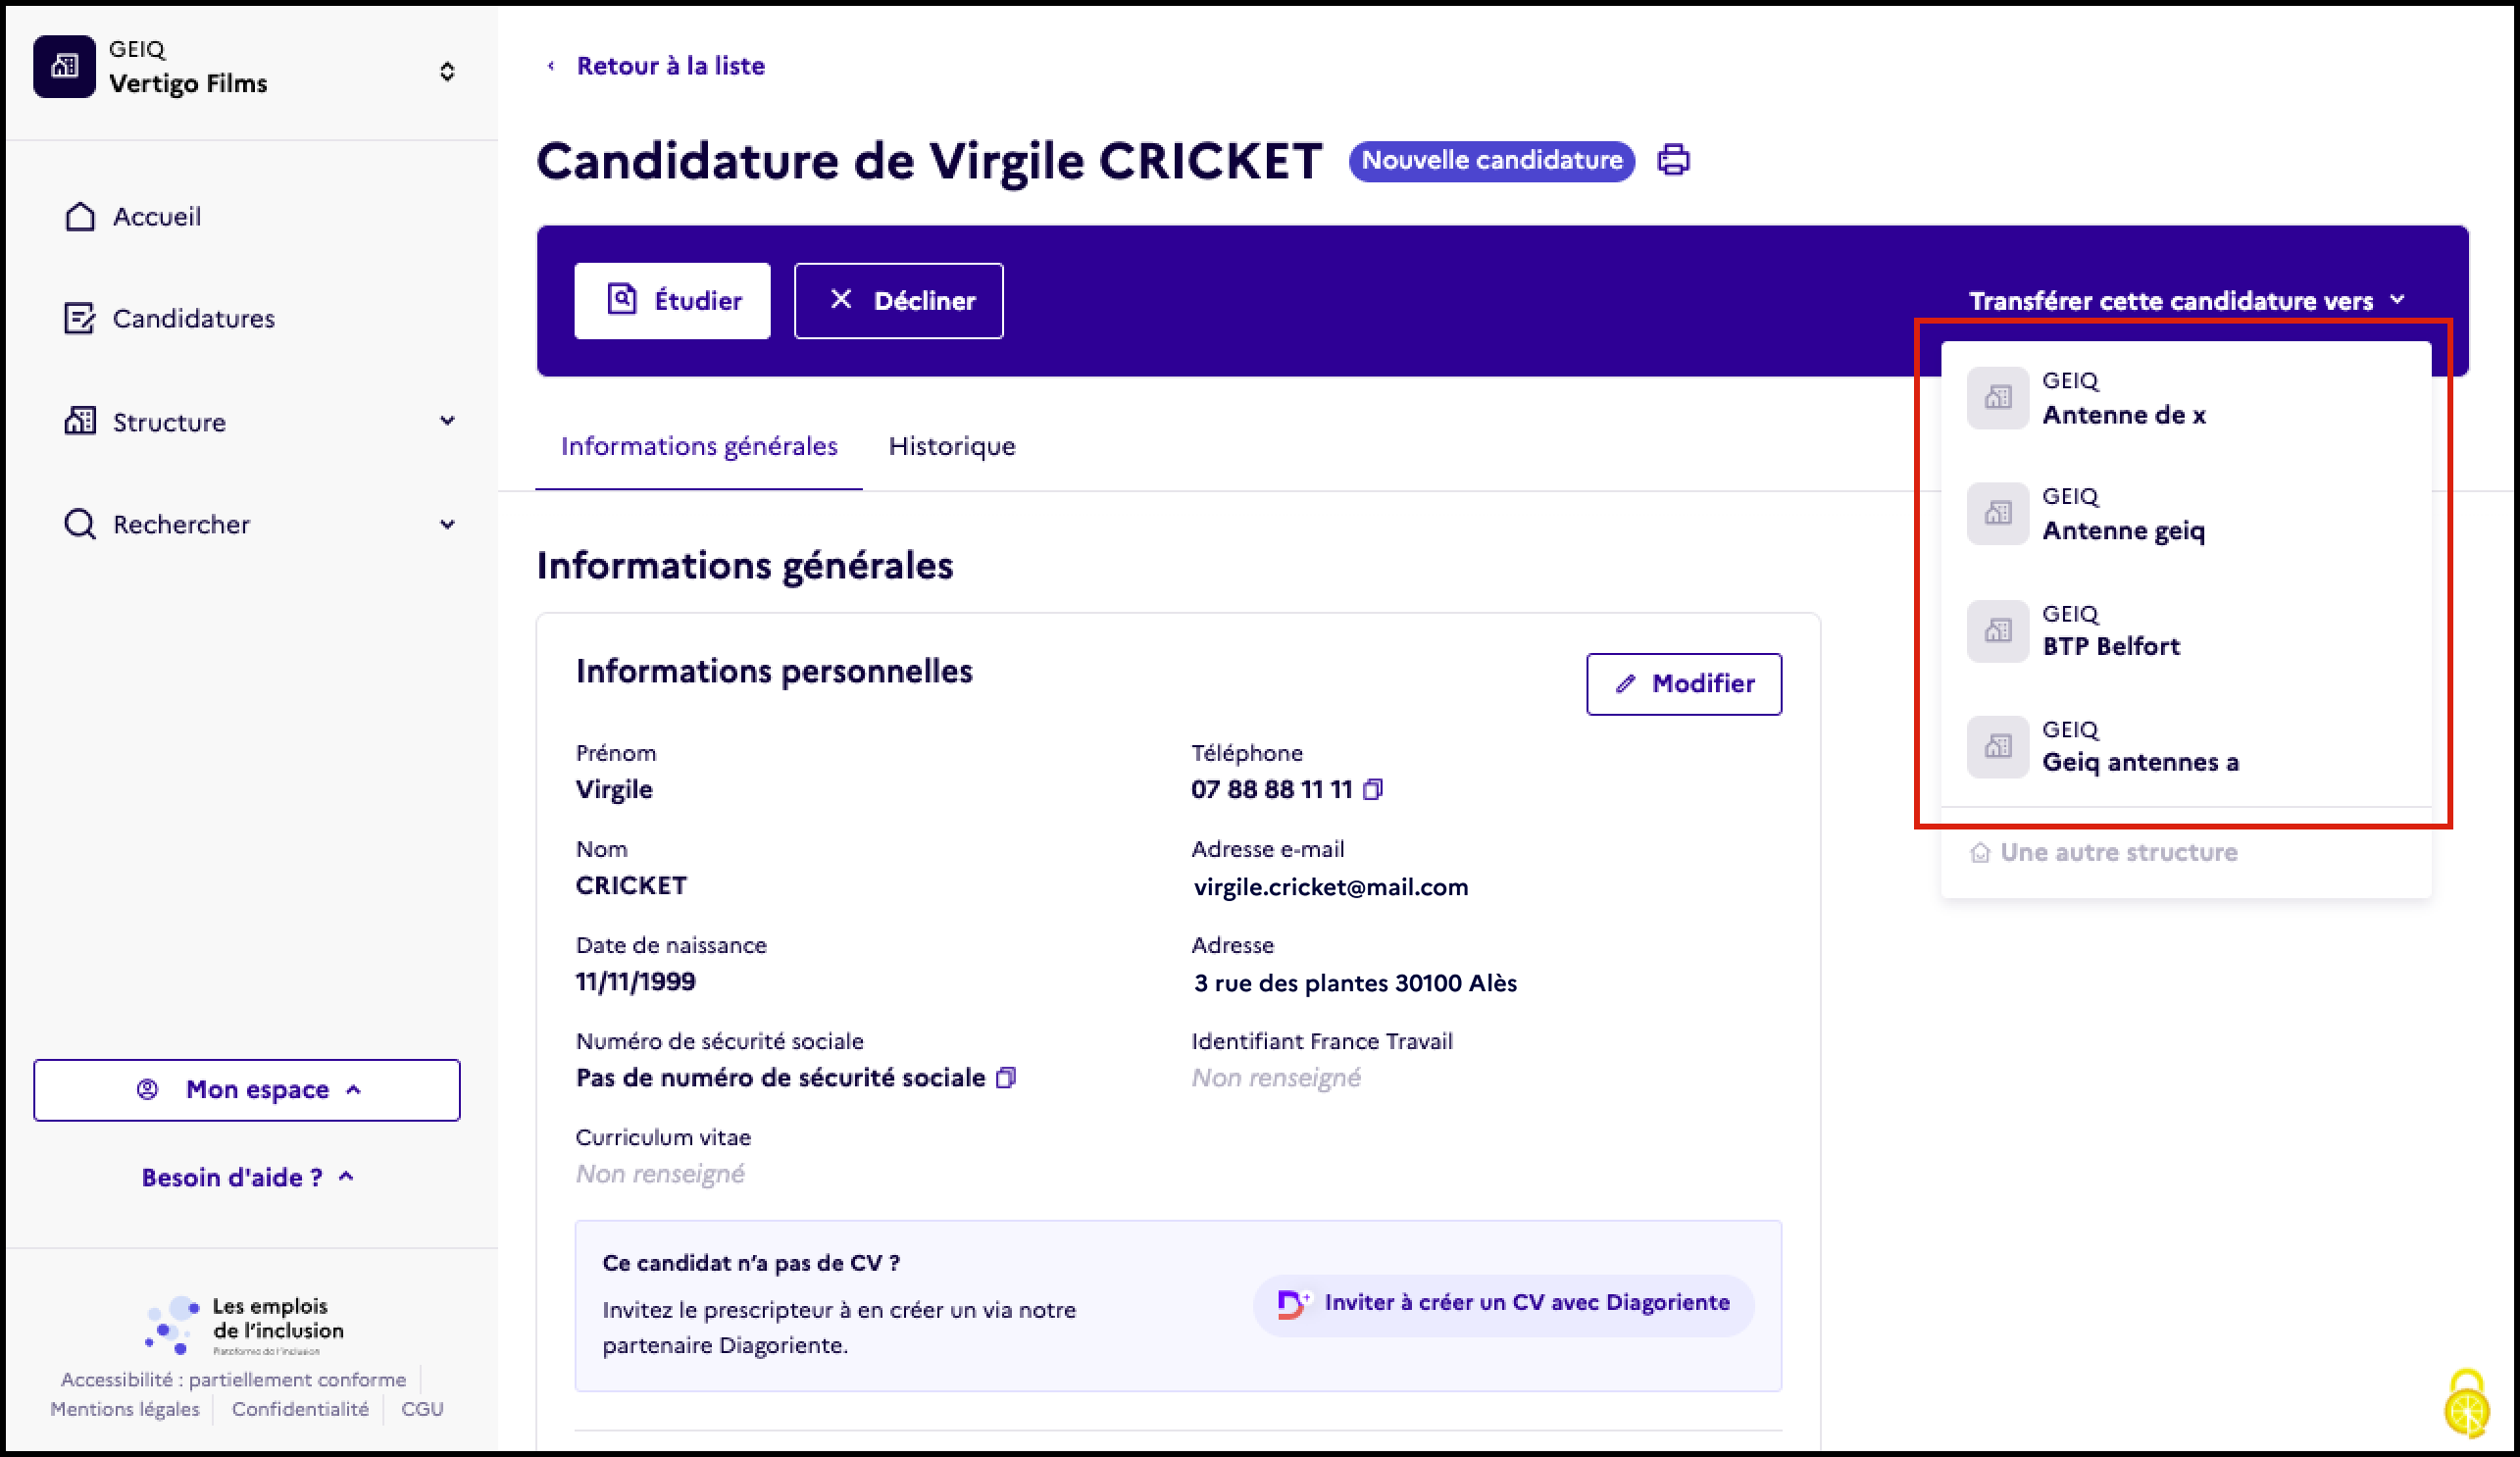Click the Les emplois de l'inclusion logo

click(x=243, y=1326)
